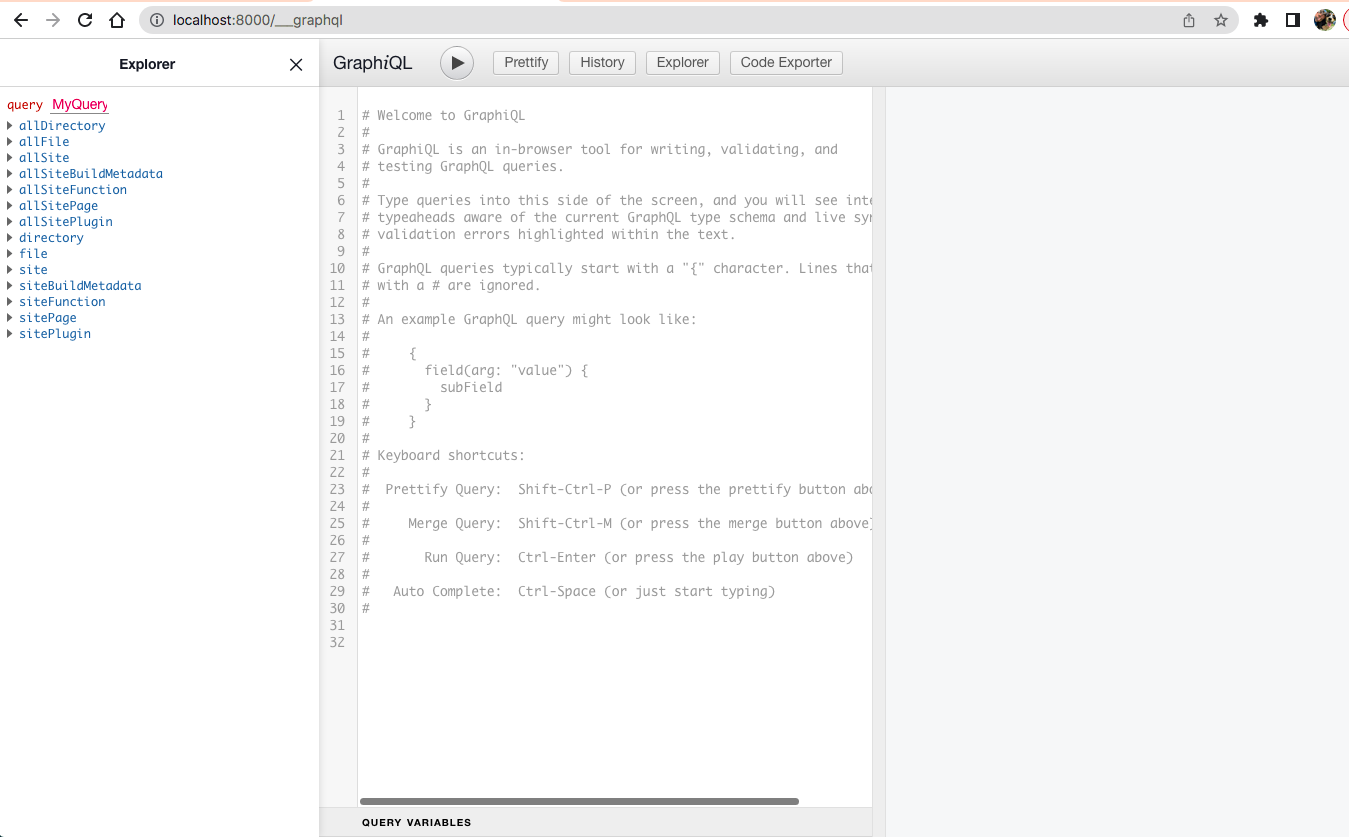
Task: Toggle the browser side panel icon
Action: [x=1293, y=20]
